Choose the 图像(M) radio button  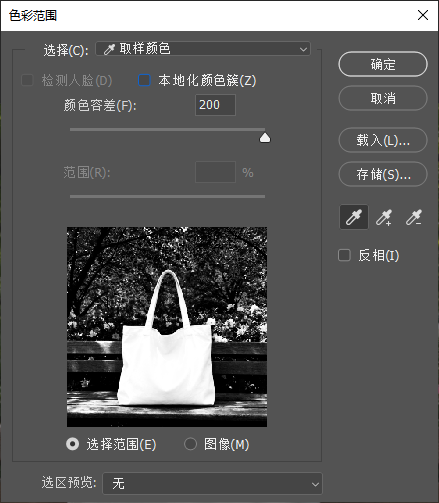(190, 444)
